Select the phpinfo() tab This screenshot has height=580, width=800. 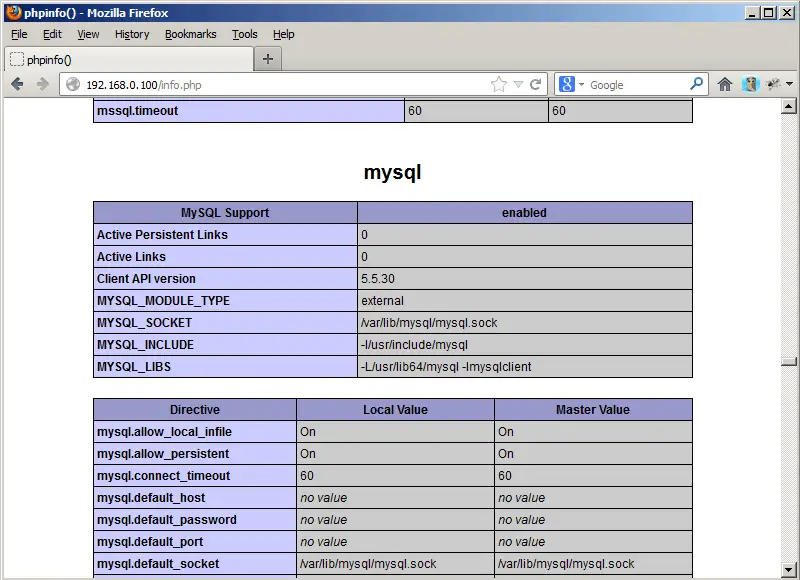click(x=129, y=59)
